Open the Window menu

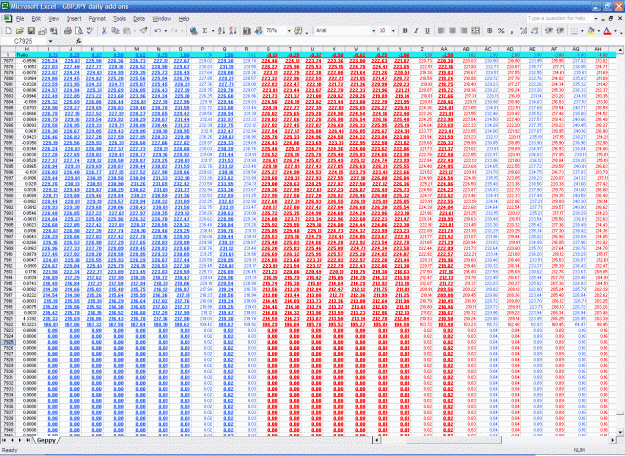[x=162, y=19]
